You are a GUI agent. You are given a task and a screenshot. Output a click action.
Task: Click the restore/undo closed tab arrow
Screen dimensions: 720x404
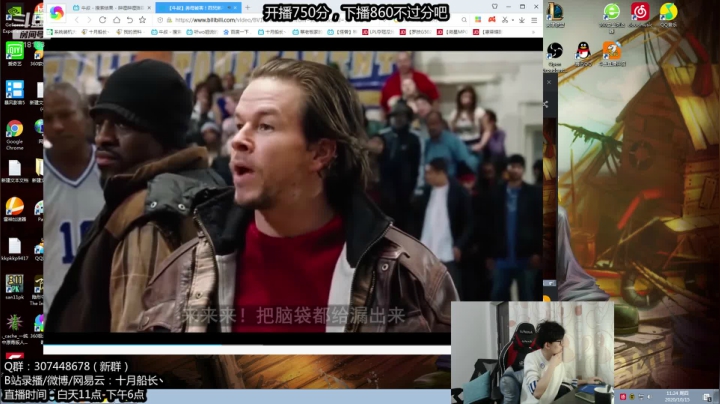(x=129, y=20)
